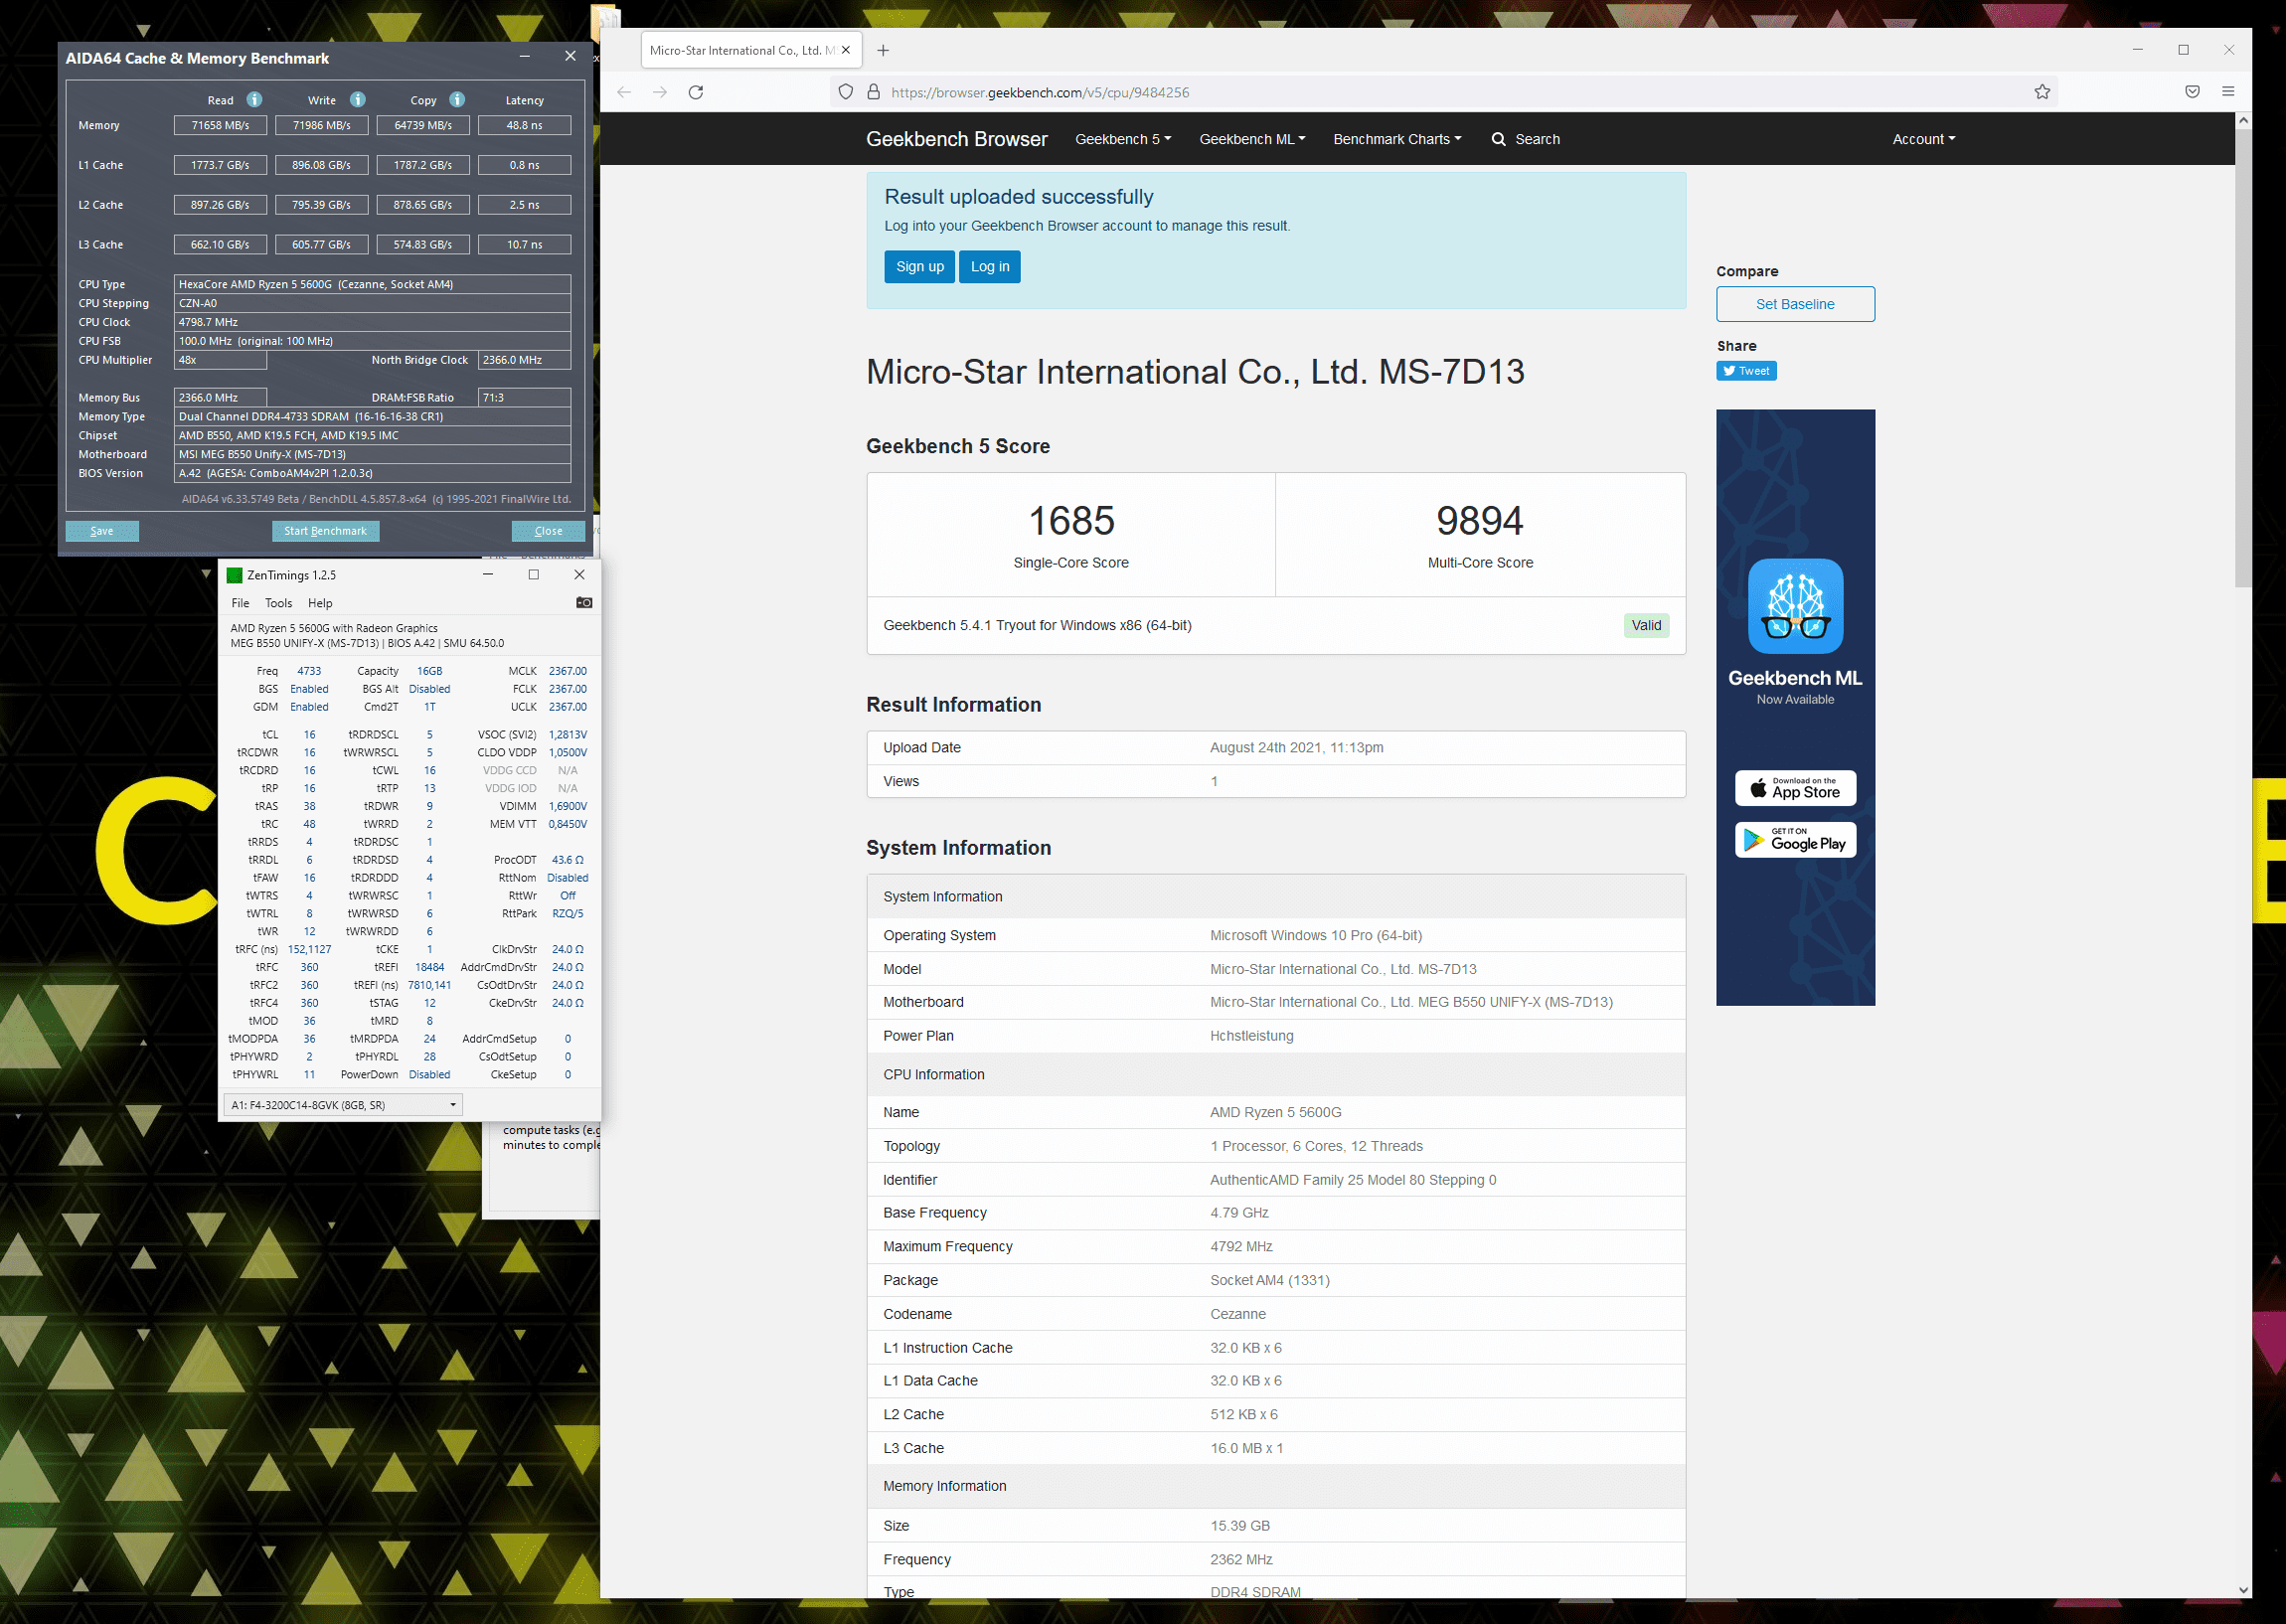Open the memory module selector dropdown
This screenshot has width=2286, height=1624.
(x=343, y=1105)
